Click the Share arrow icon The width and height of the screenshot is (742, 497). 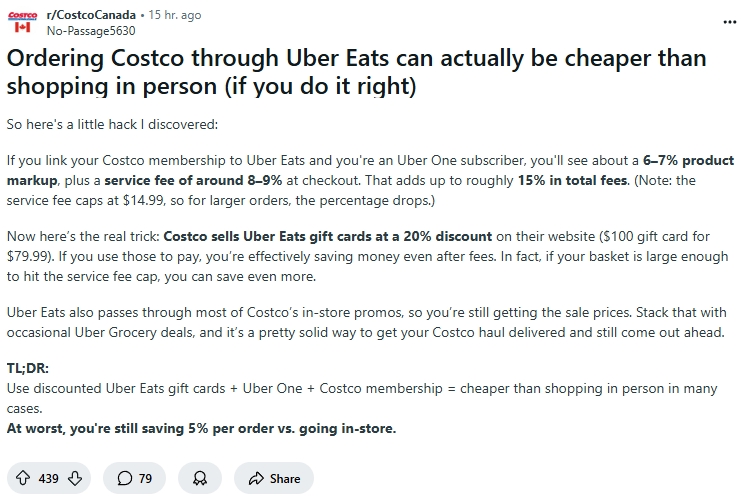click(x=256, y=478)
